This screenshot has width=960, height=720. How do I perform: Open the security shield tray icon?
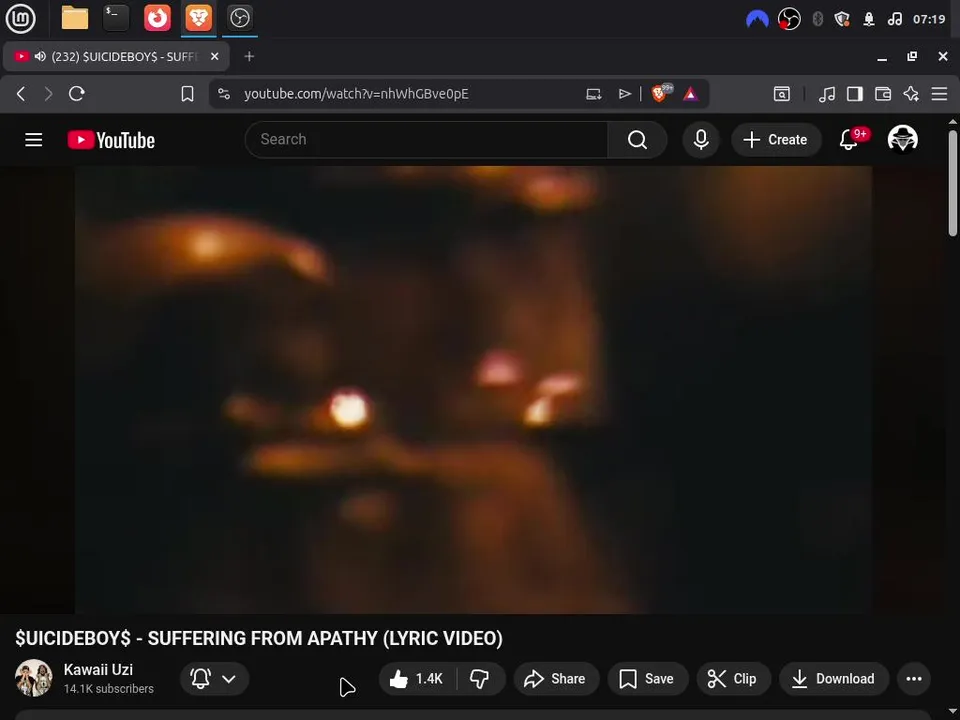click(842, 20)
